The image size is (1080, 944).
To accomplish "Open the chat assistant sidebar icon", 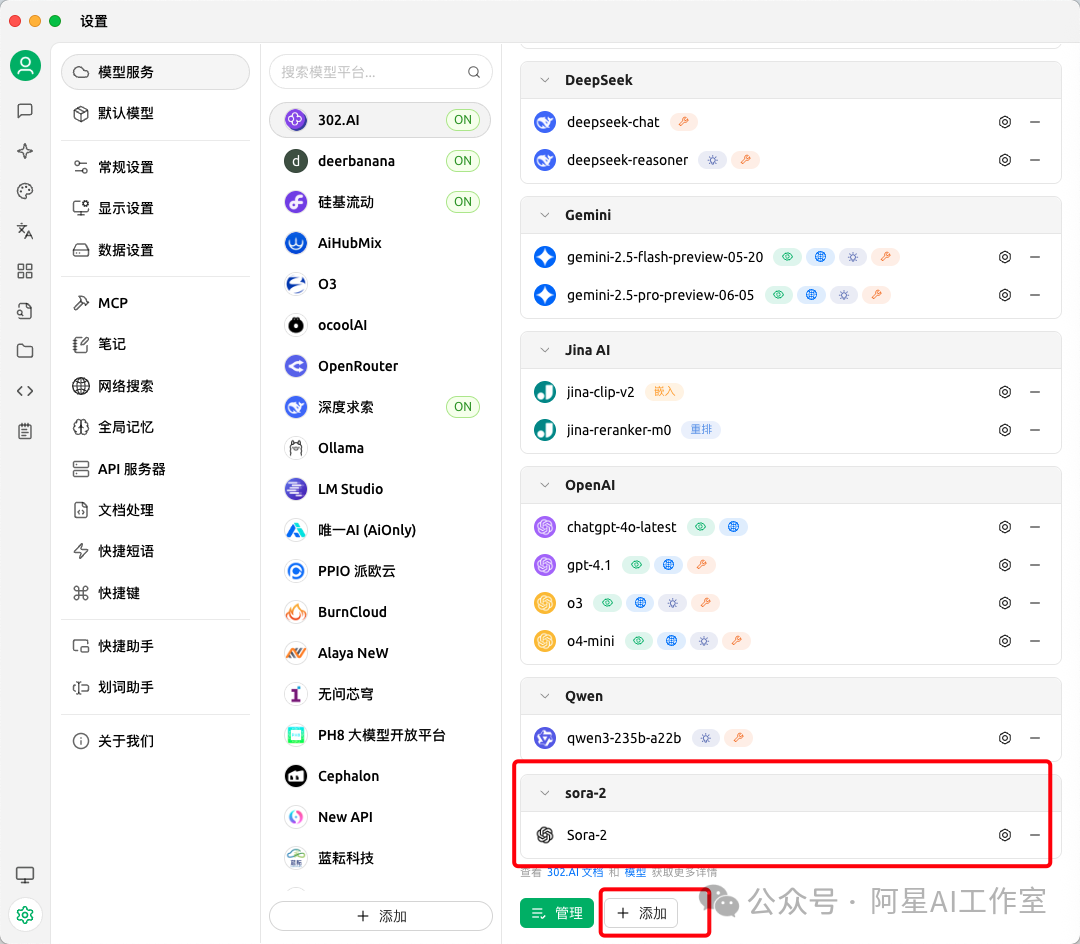I will pos(25,111).
